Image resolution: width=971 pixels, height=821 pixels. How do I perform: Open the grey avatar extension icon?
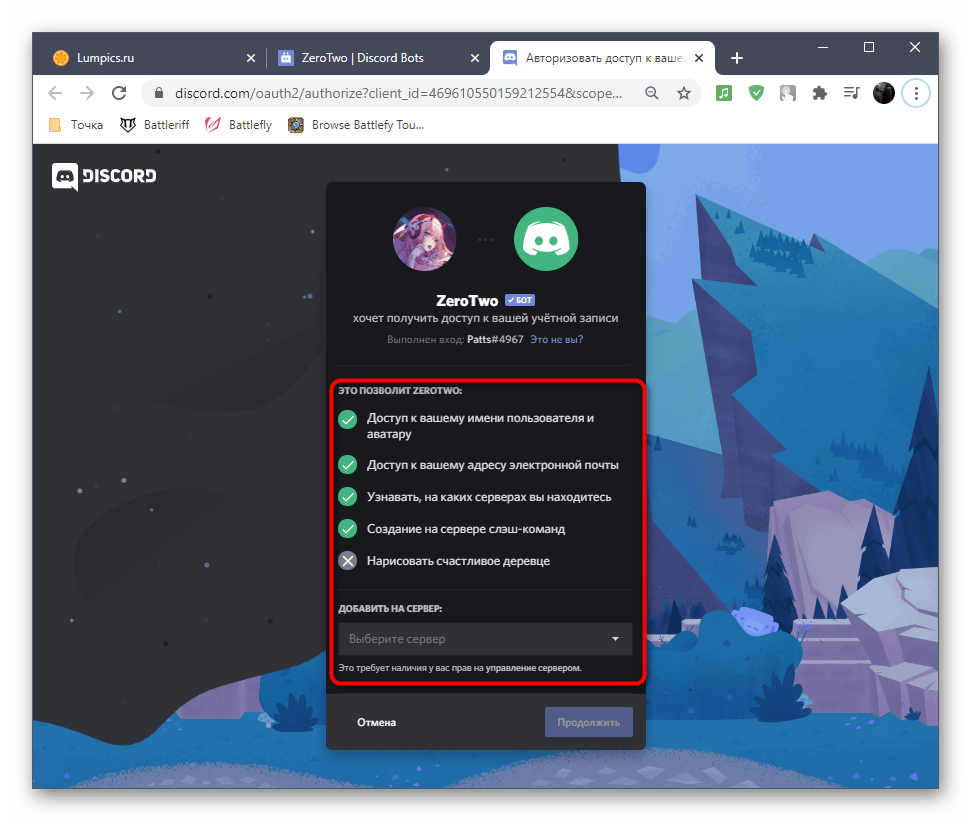coord(788,93)
